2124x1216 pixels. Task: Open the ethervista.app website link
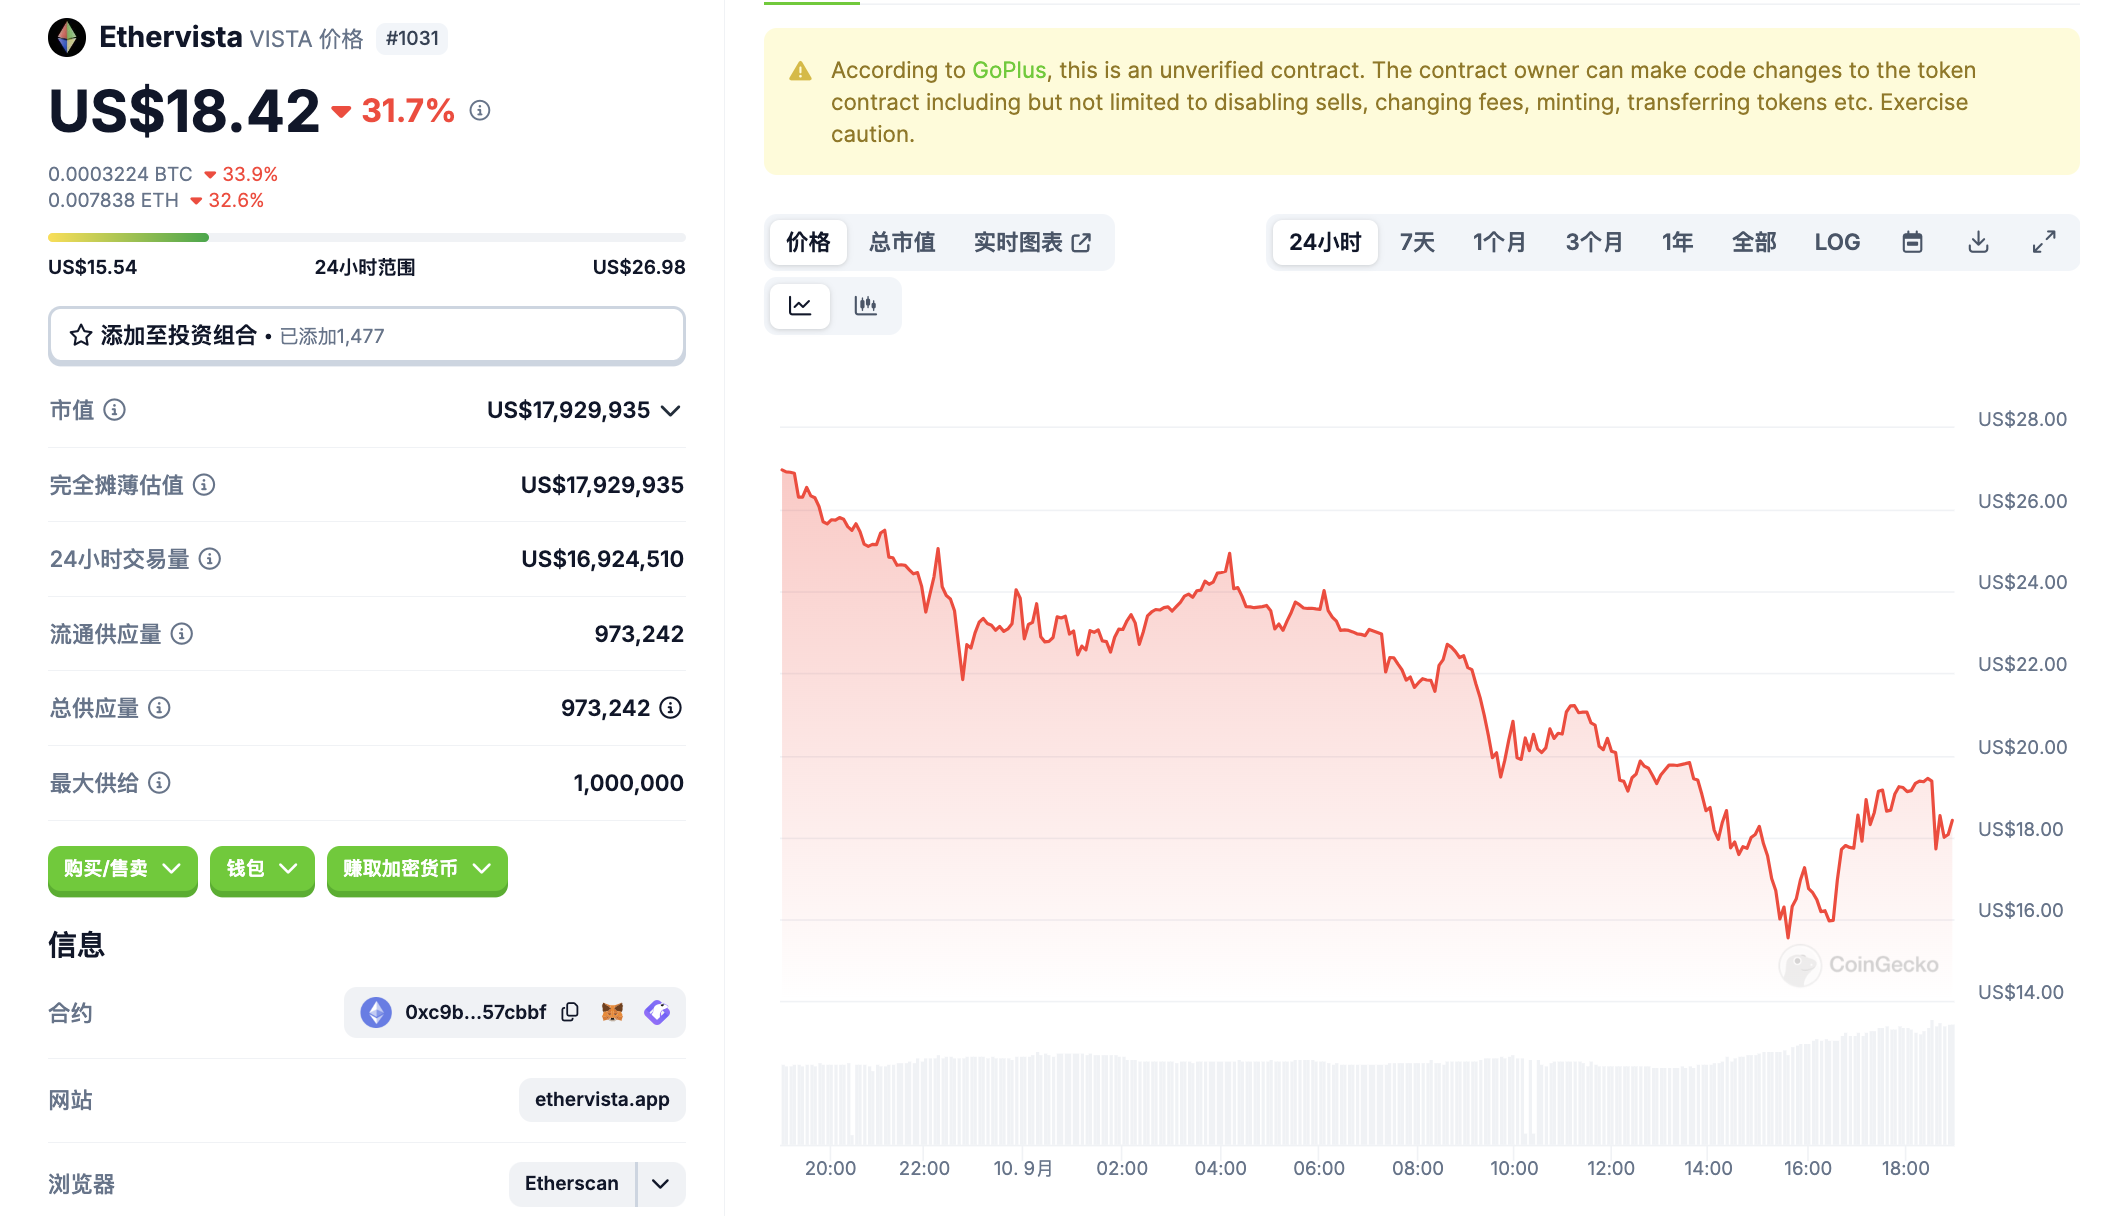602,1100
